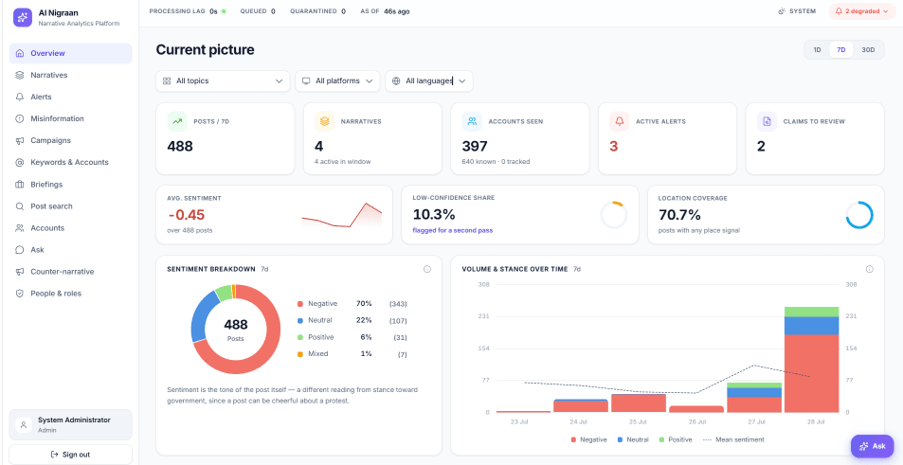Click the Narratives layers icon in sidebar
Viewport: 903px width, 465px height.
click(20, 75)
